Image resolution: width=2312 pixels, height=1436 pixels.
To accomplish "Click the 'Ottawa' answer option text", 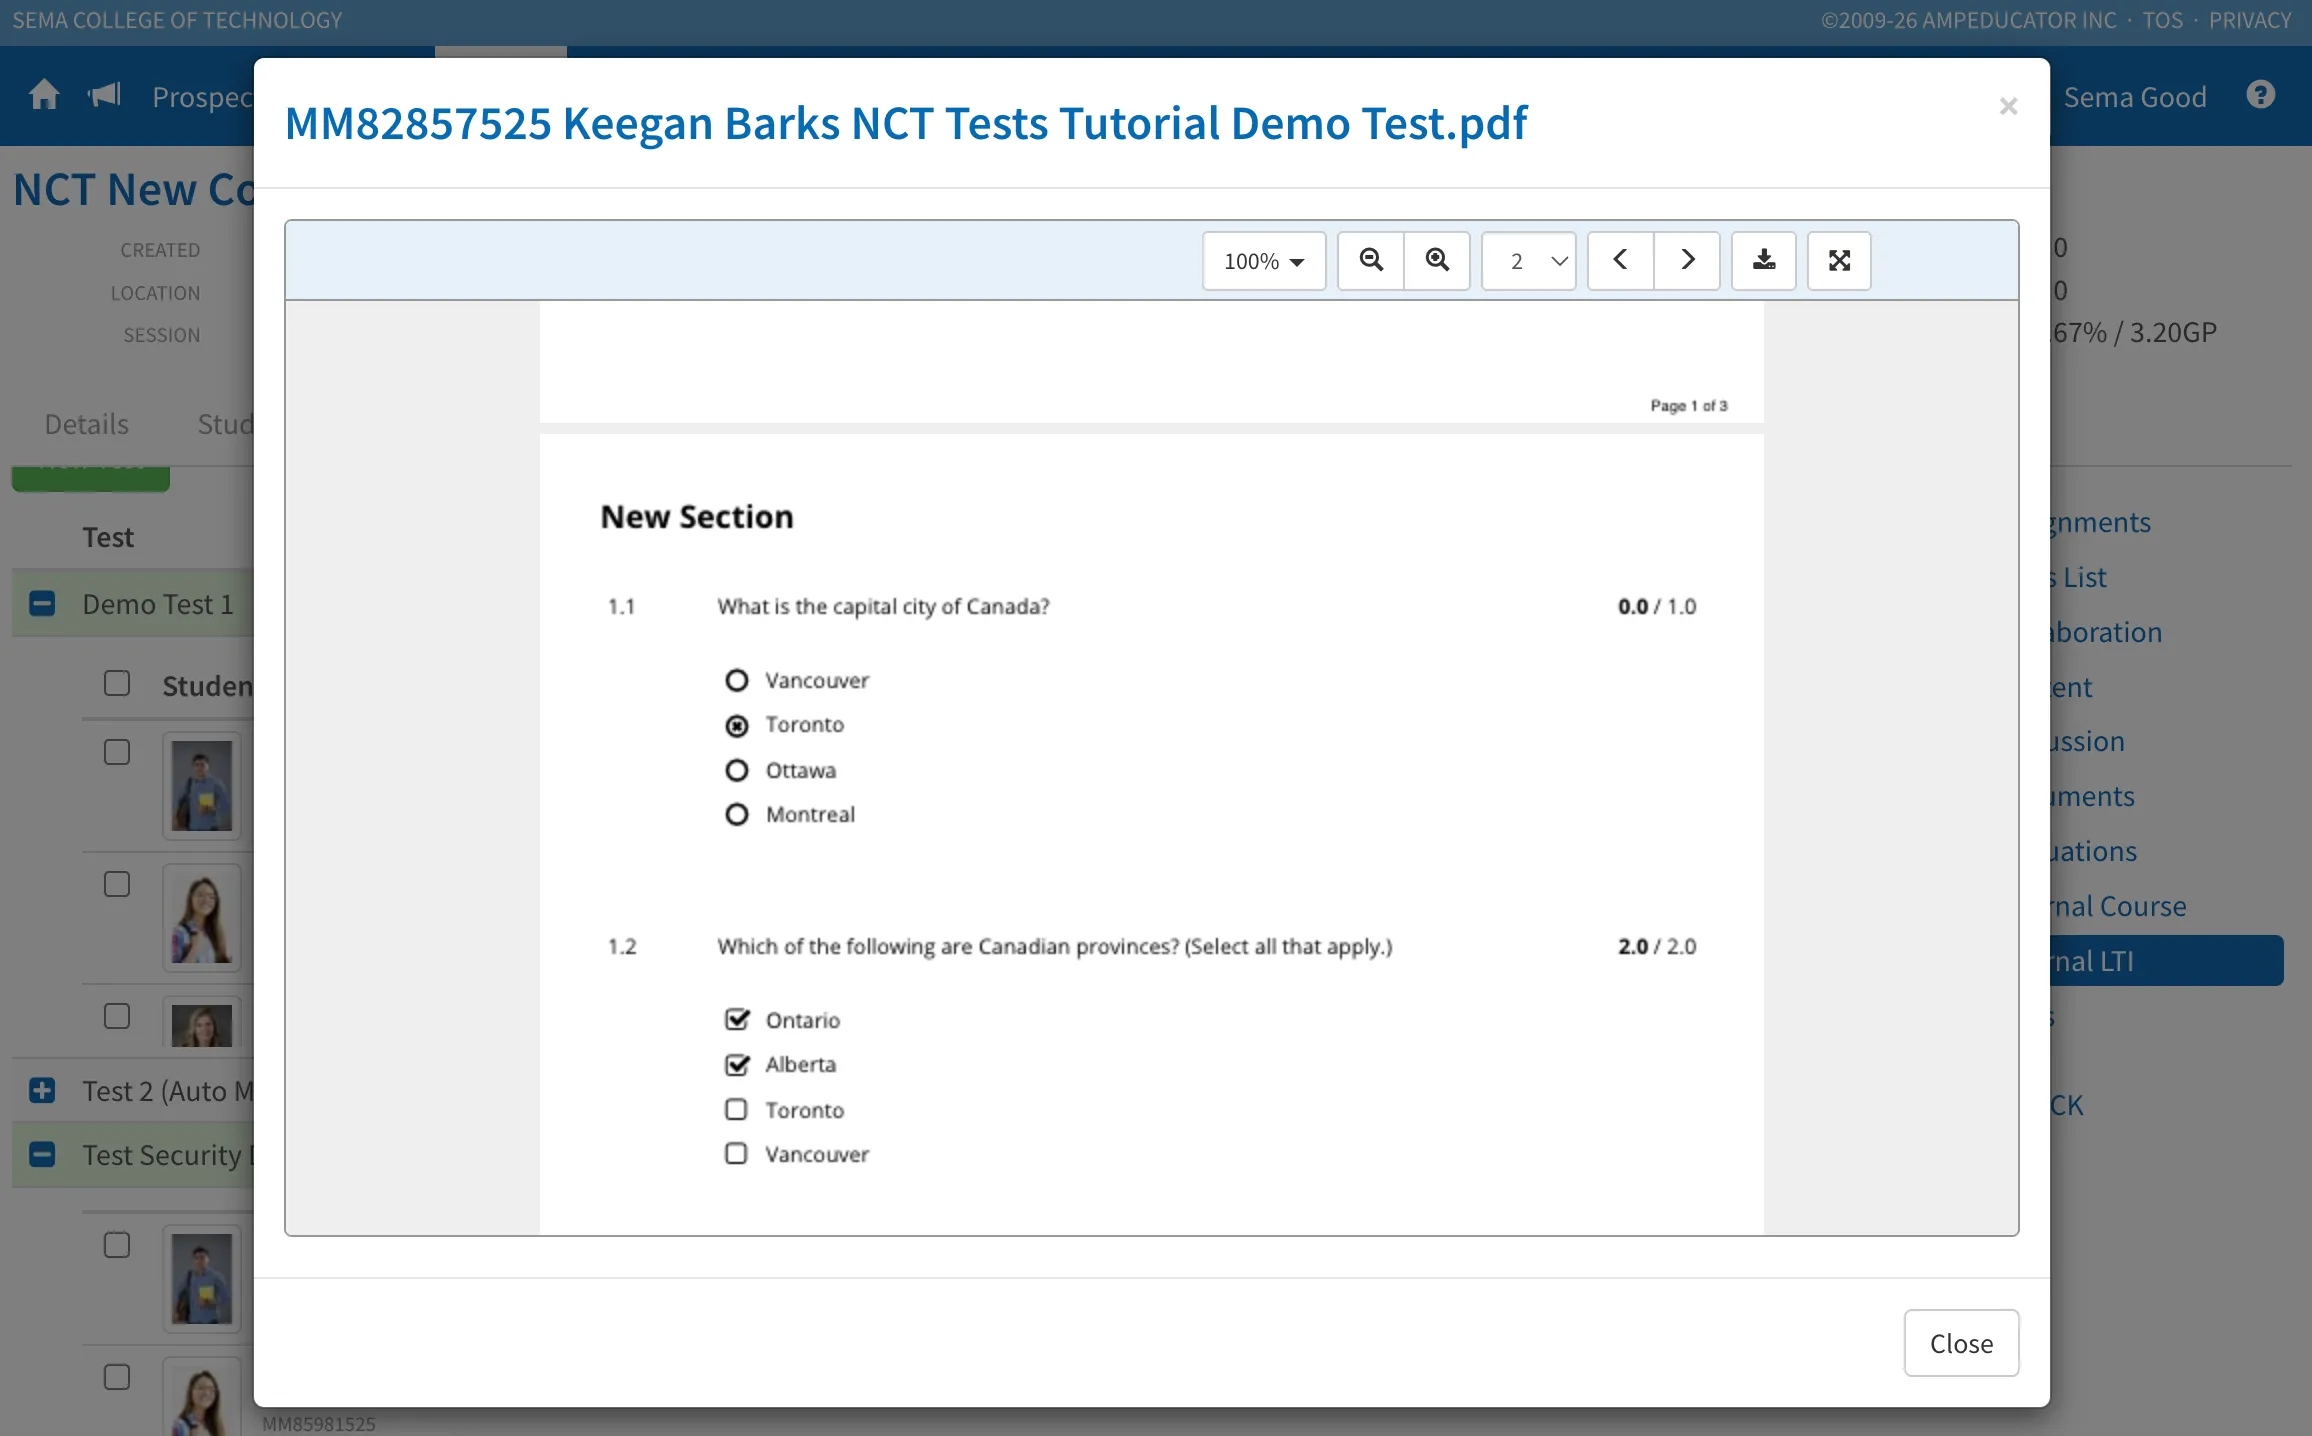I will (800, 771).
